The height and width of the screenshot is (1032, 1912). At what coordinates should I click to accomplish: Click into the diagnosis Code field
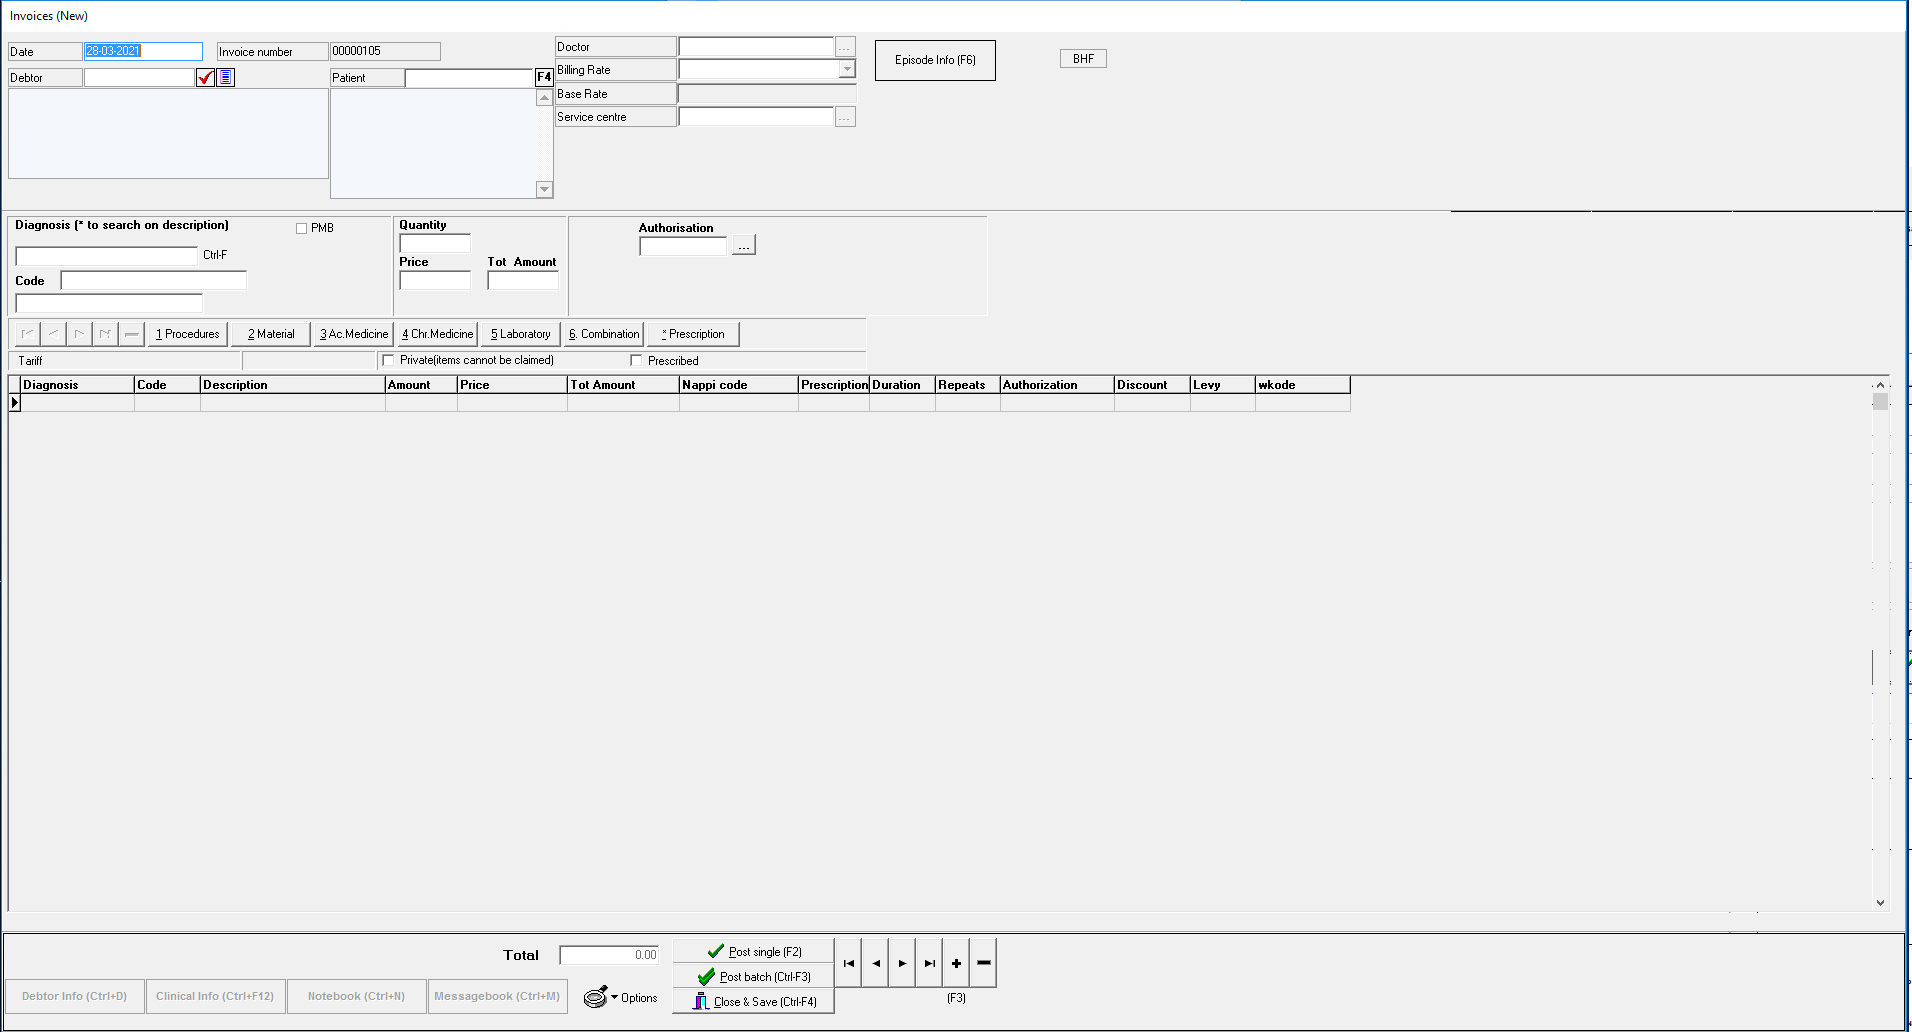[153, 281]
